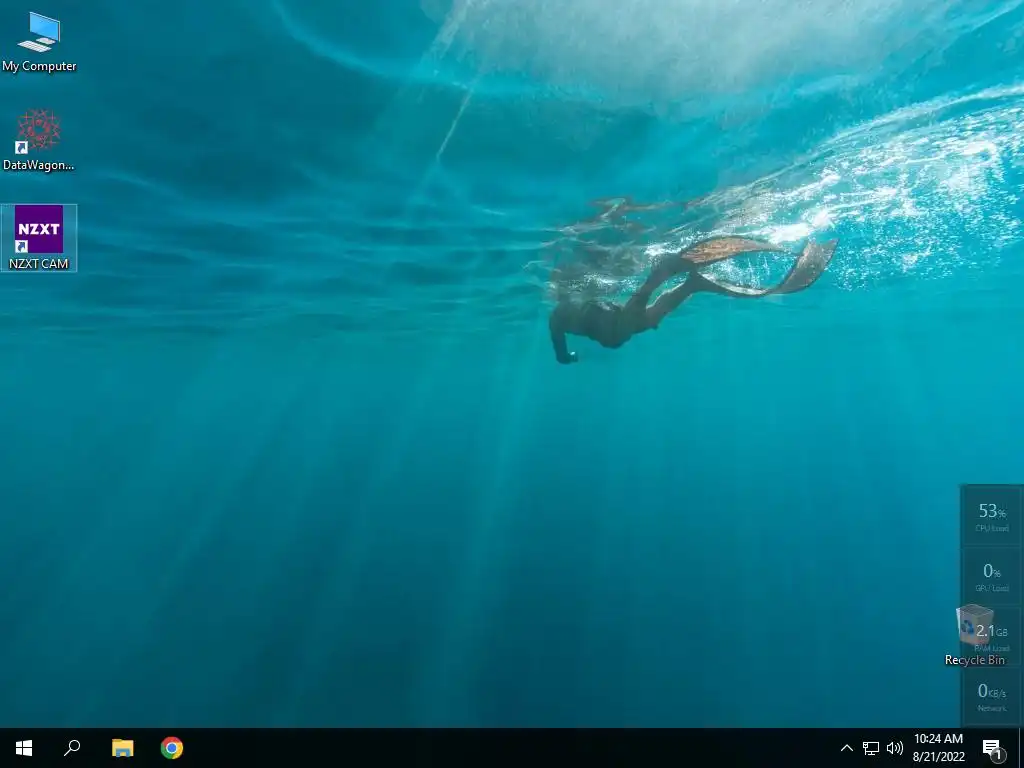Launch File Explorer from the taskbar
The image size is (1024, 768).
122,748
